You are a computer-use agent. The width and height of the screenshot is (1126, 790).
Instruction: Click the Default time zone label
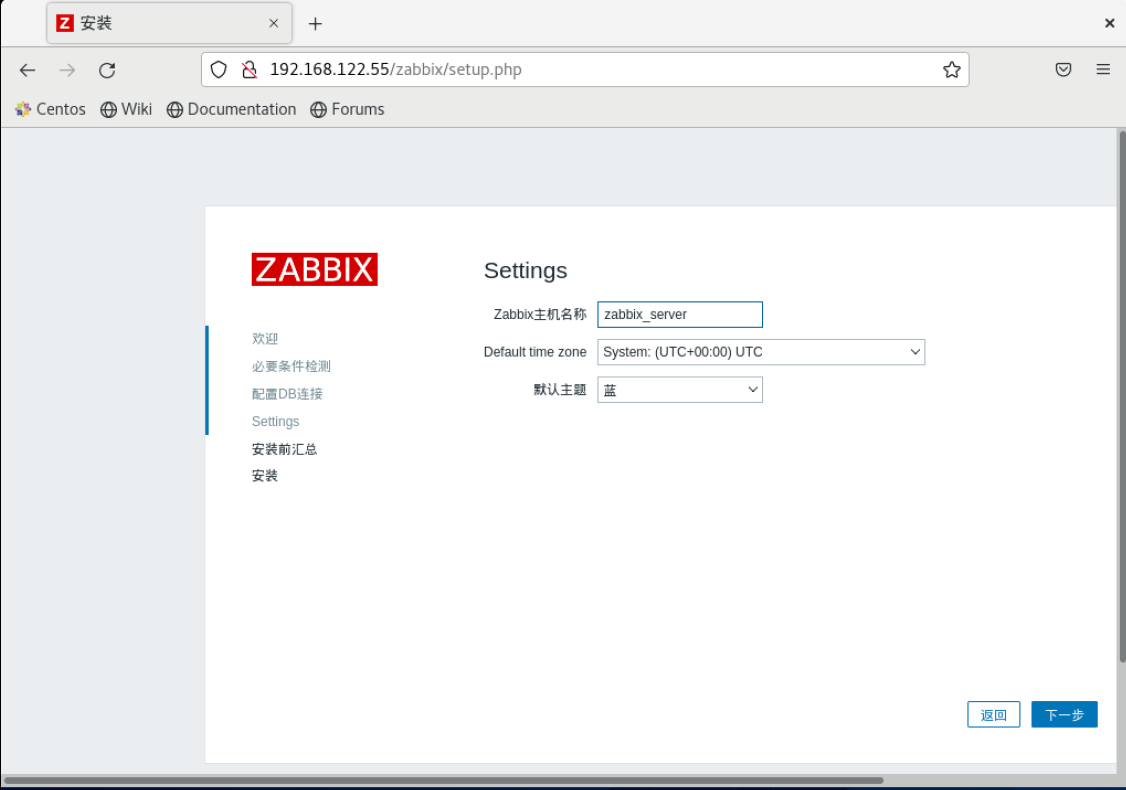[535, 352]
